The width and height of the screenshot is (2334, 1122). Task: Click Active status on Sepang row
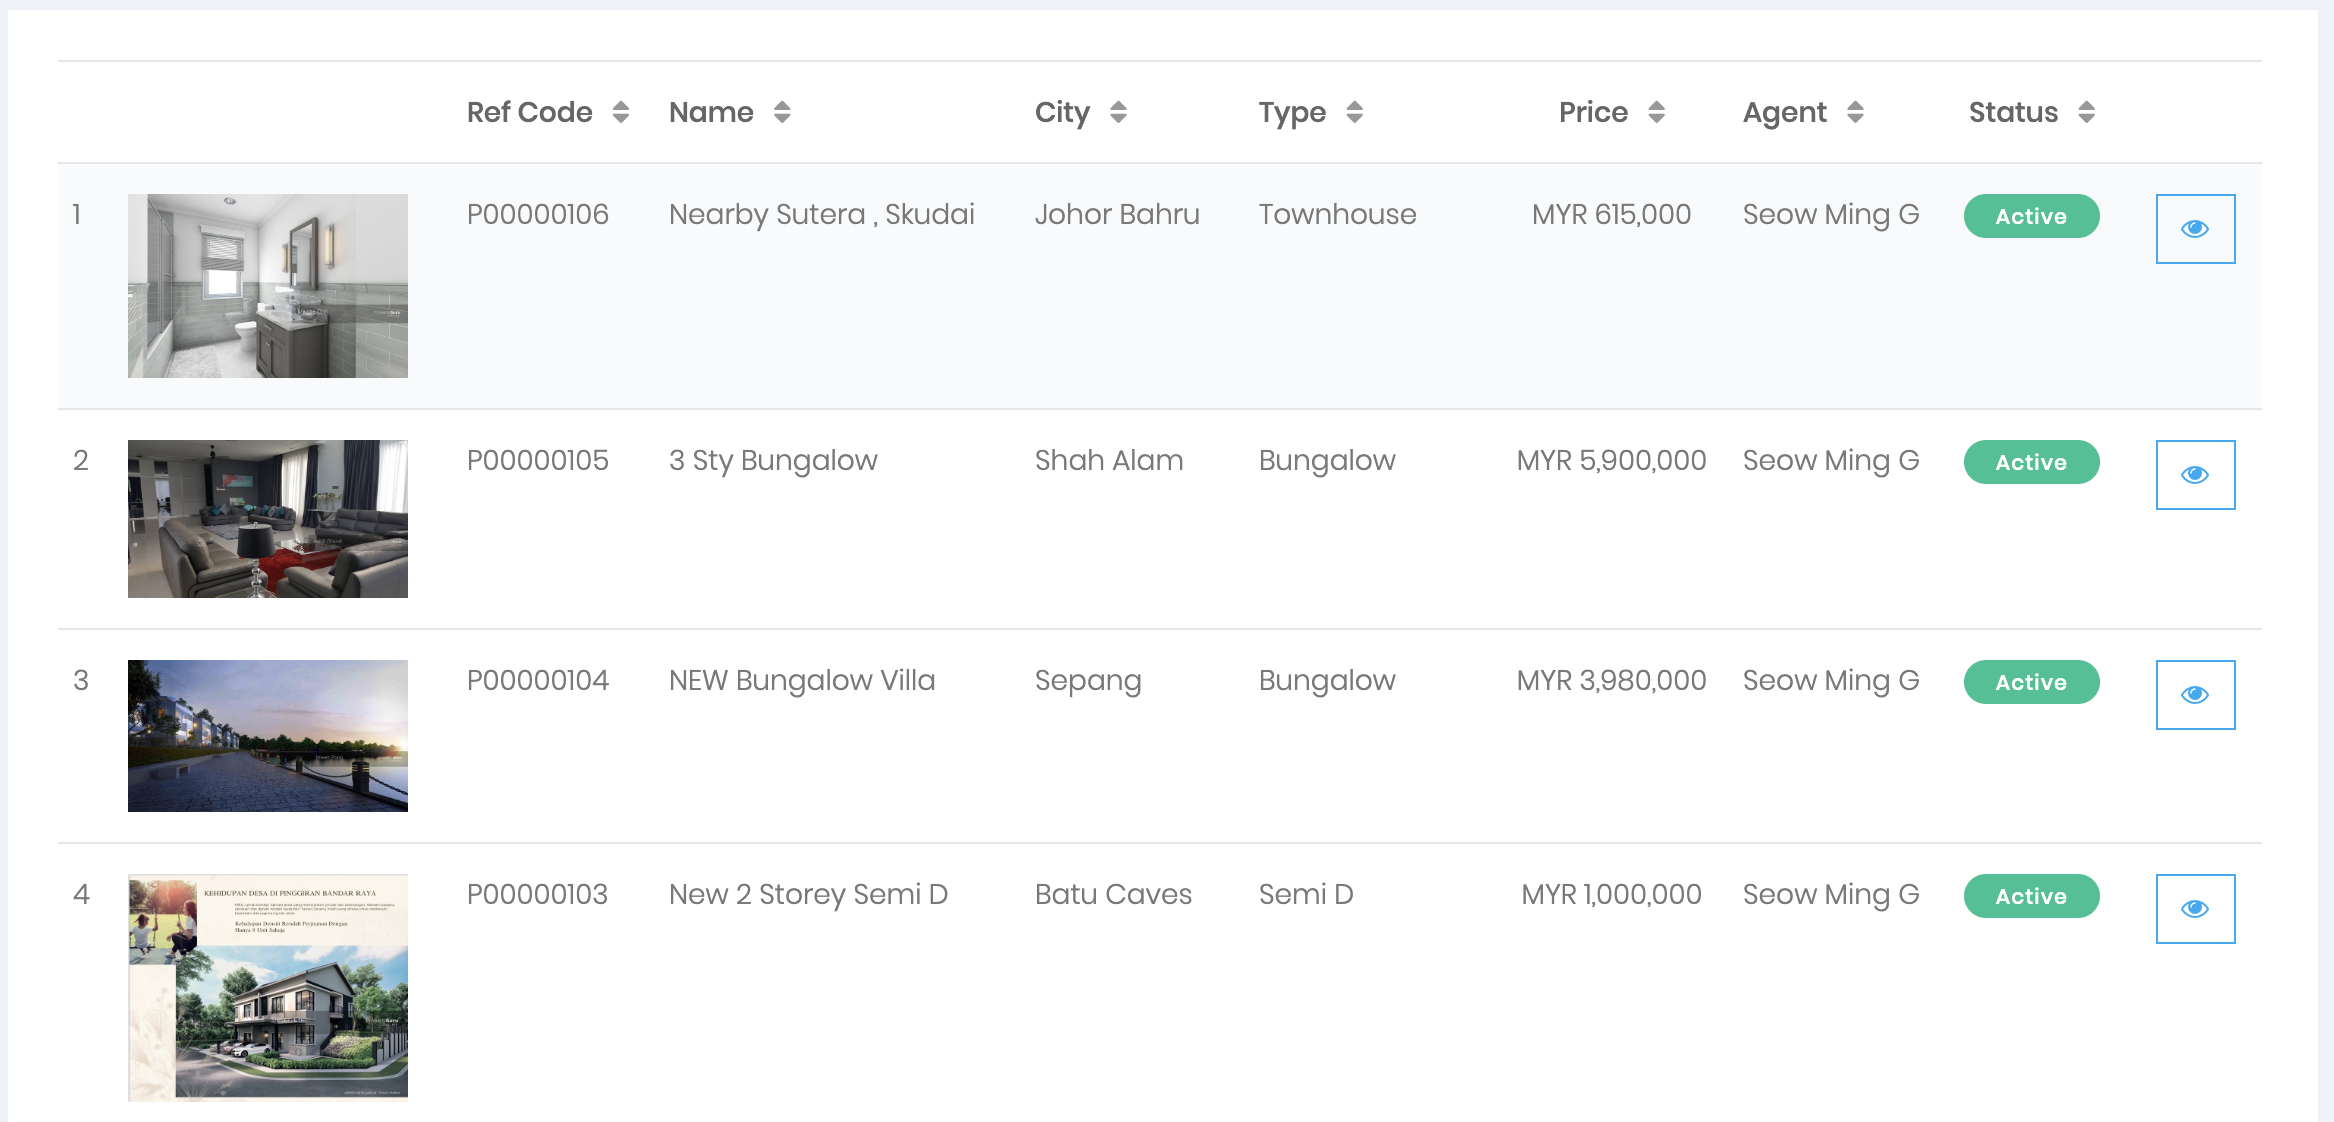click(2031, 682)
